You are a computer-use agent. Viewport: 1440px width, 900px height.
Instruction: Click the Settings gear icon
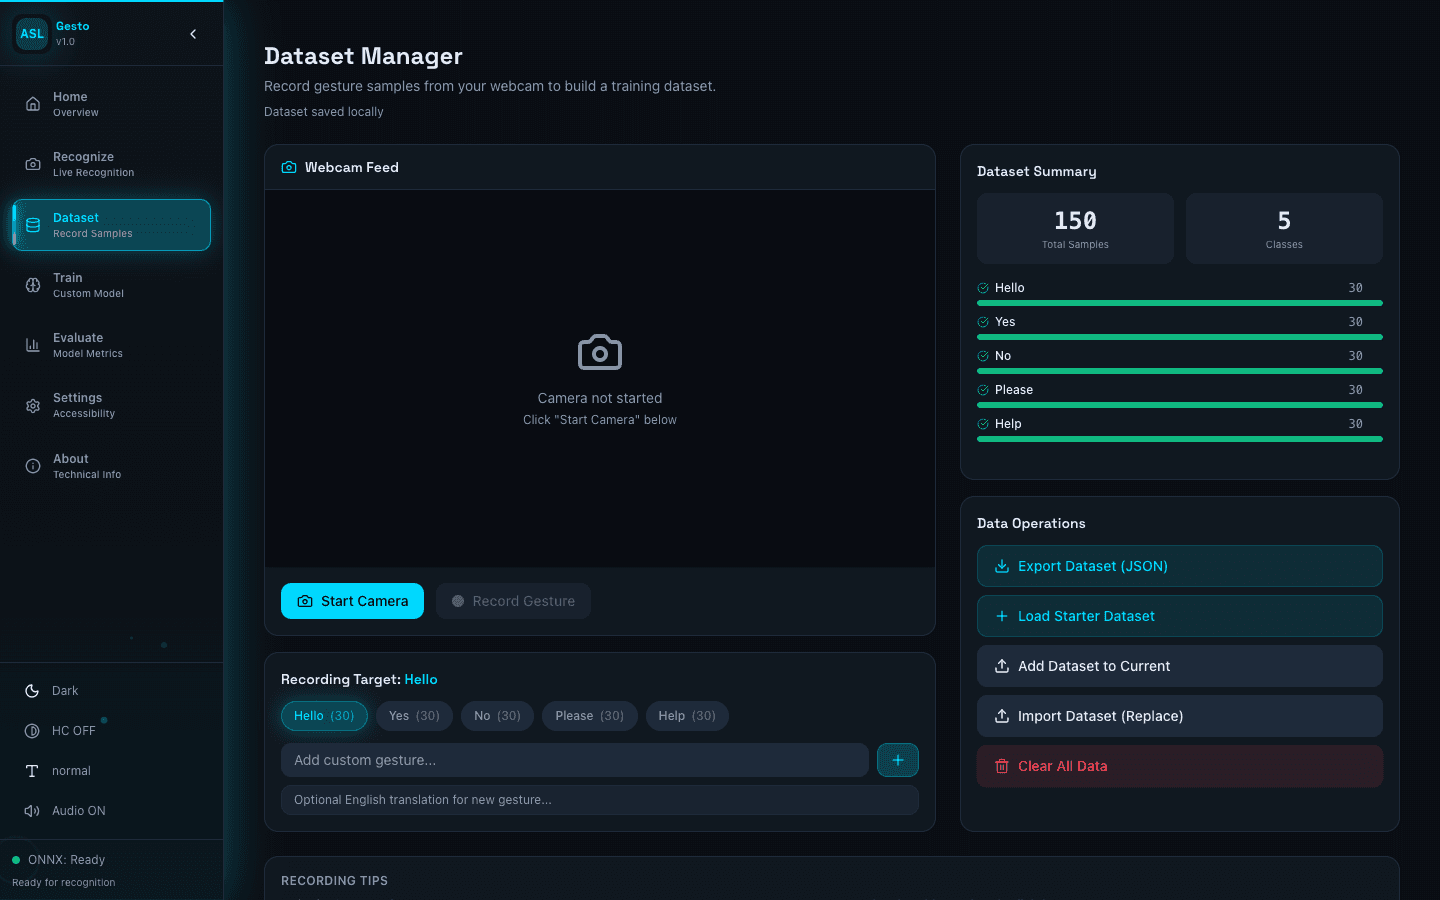tap(33, 406)
